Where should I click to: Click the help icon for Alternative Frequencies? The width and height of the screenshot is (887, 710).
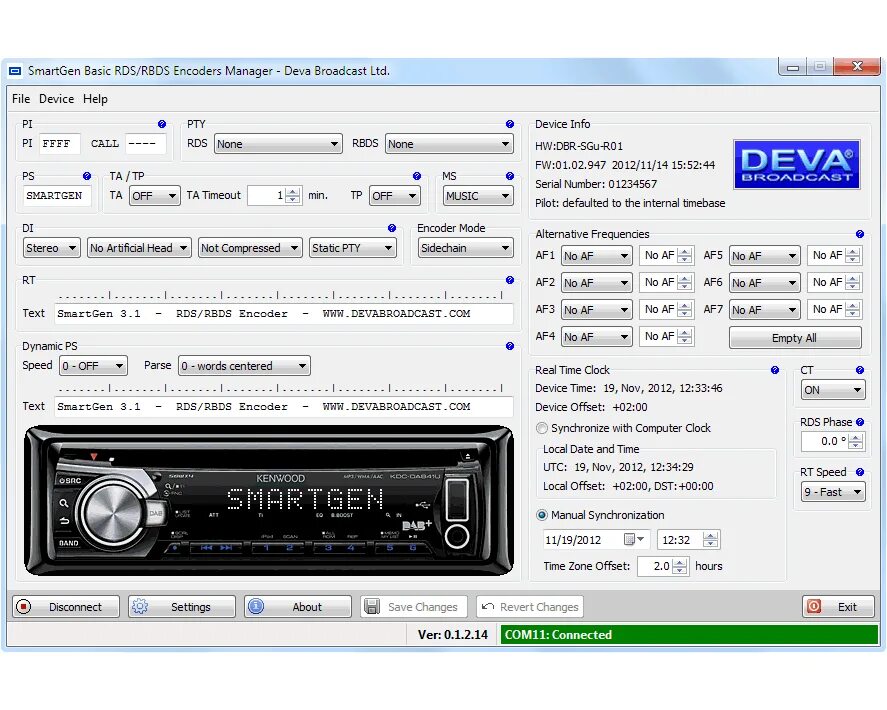click(x=860, y=234)
